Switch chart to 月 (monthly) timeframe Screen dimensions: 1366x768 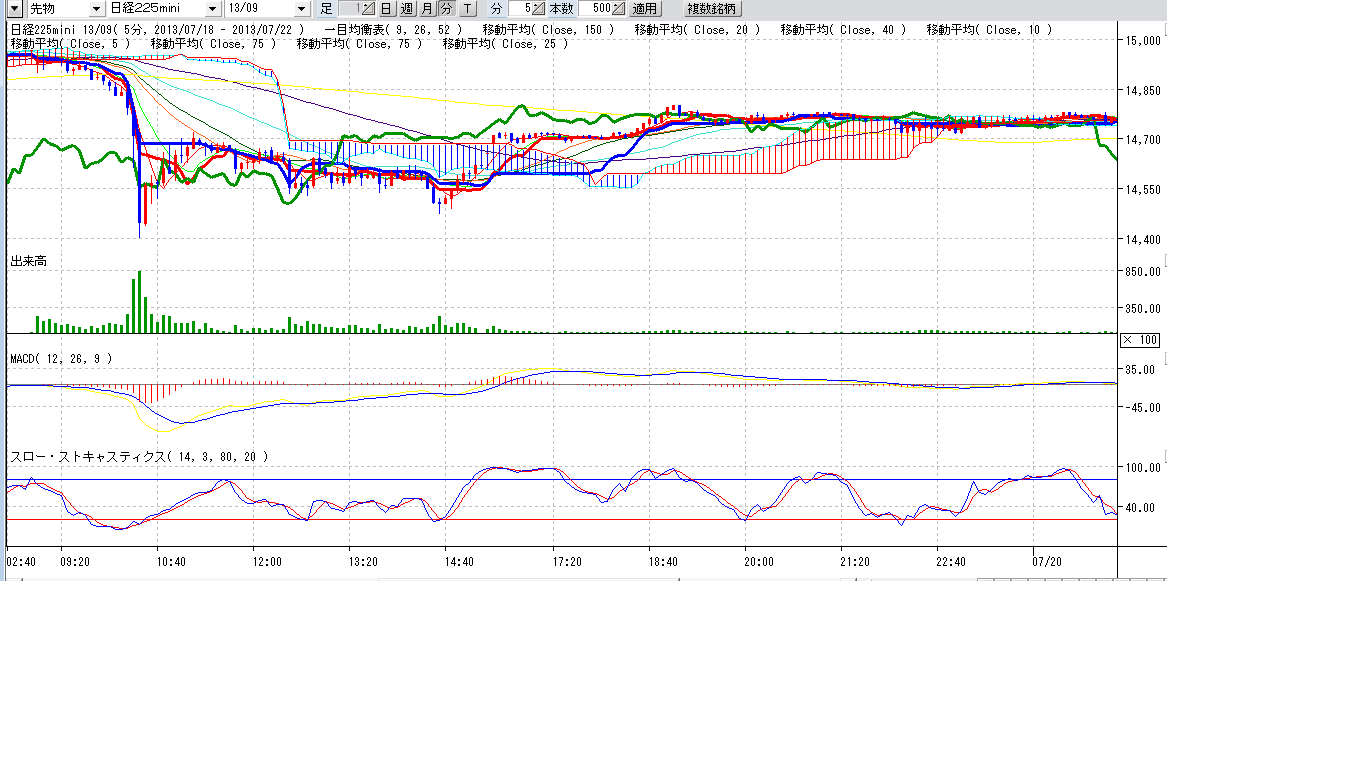(427, 9)
